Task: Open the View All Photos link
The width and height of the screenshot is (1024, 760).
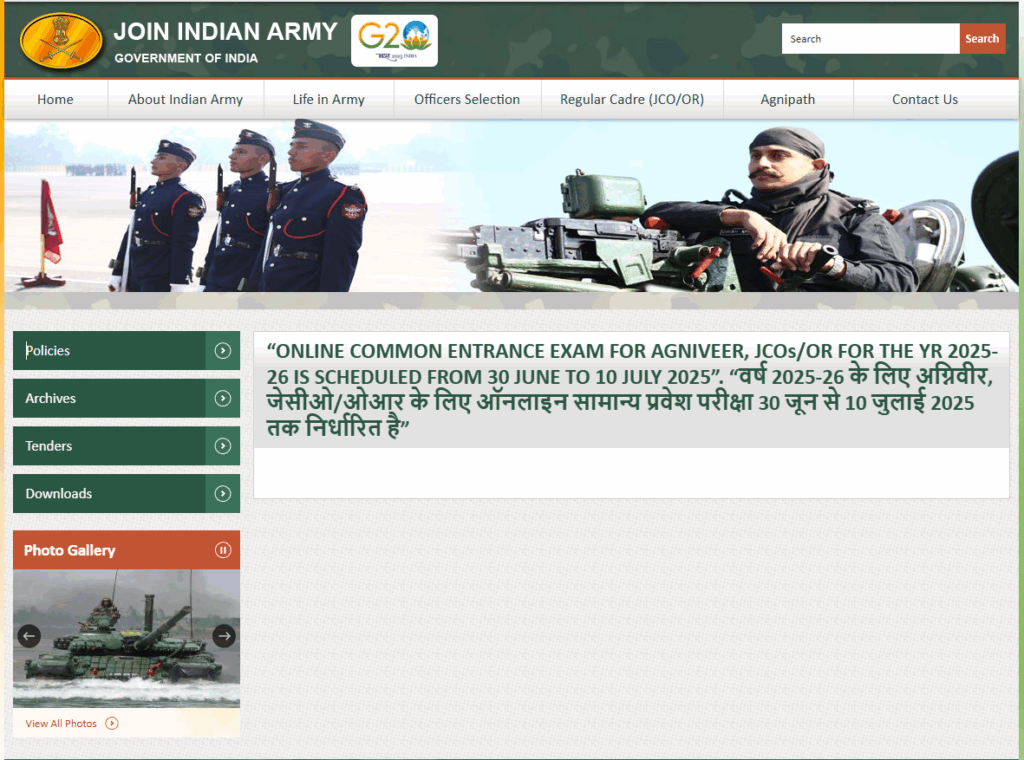Action: [x=61, y=723]
